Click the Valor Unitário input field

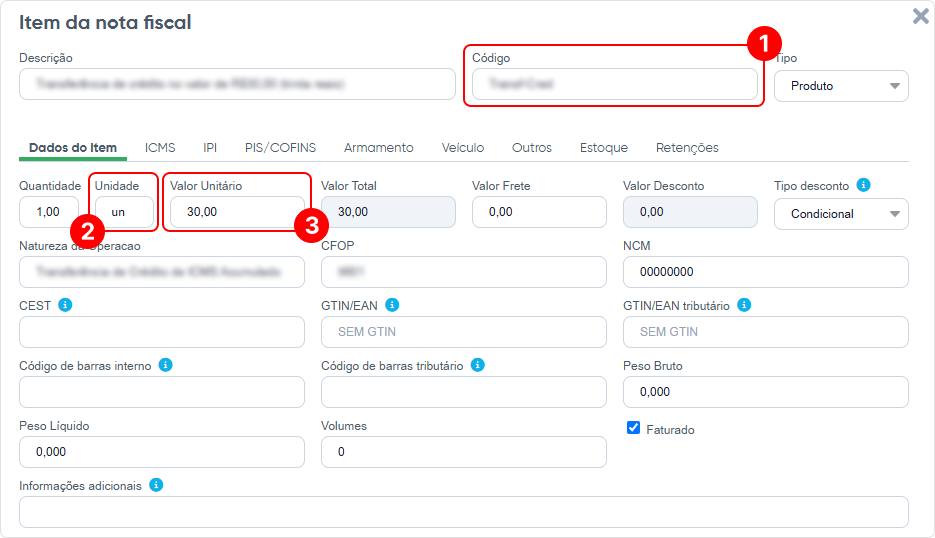236,212
